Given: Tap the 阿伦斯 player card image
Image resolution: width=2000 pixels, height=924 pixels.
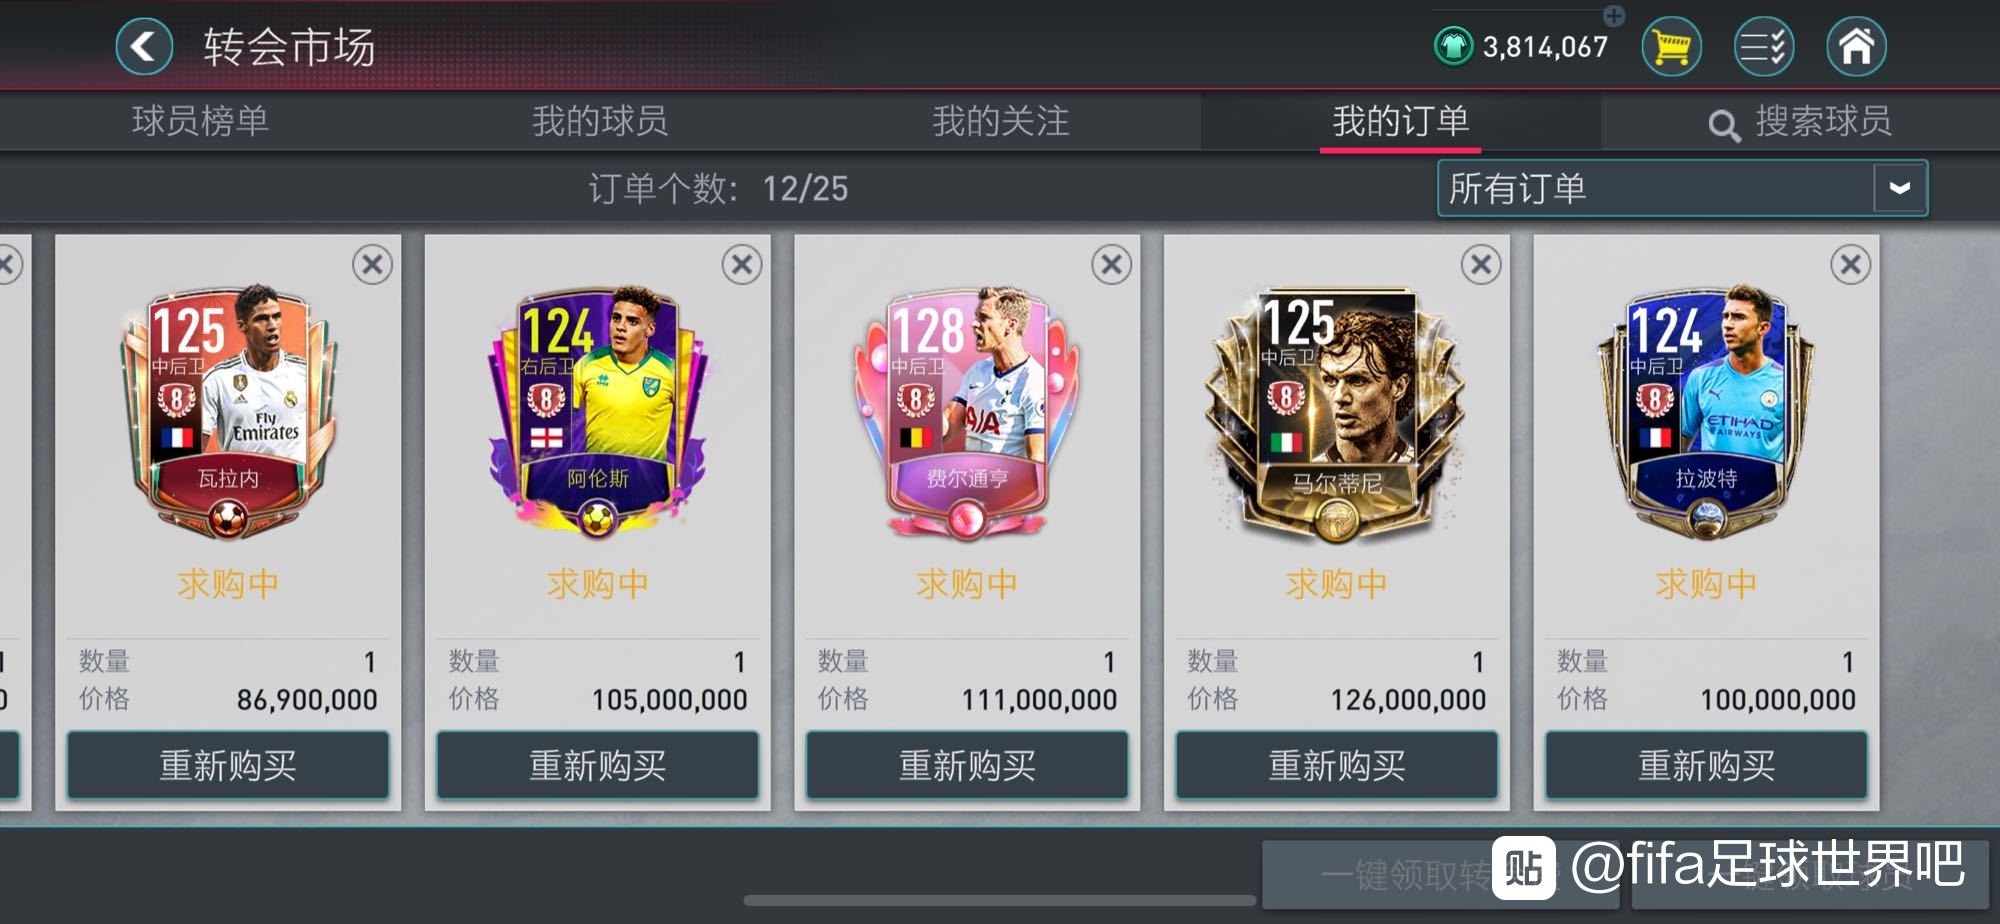Looking at the screenshot, I should click(597, 412).
